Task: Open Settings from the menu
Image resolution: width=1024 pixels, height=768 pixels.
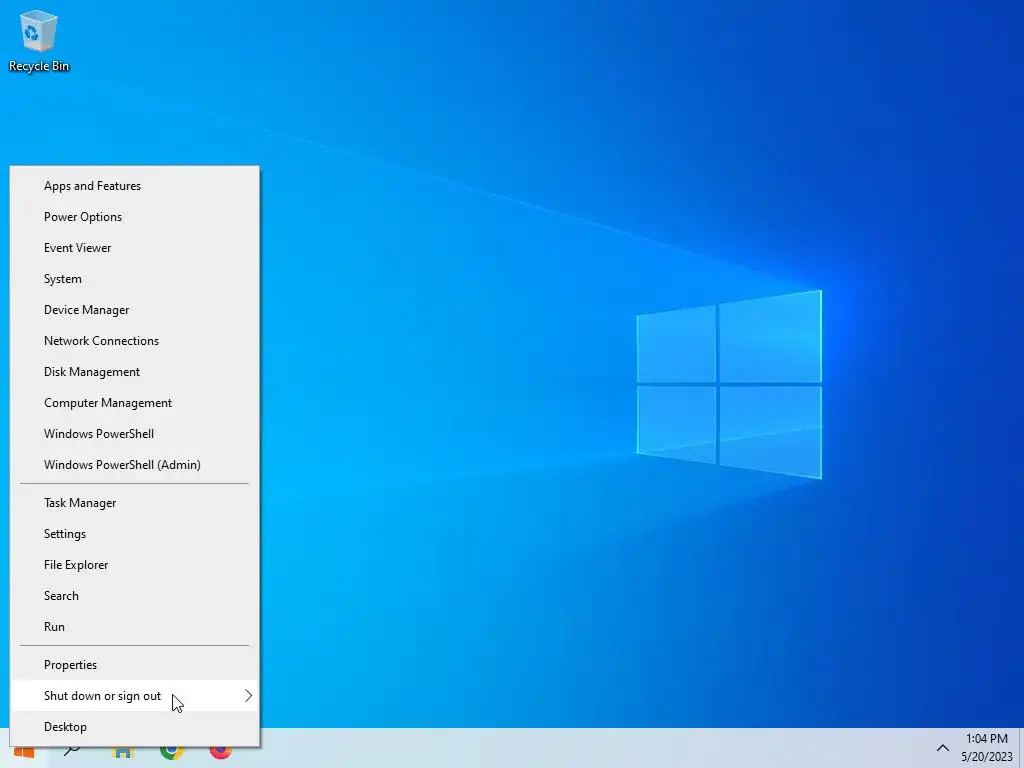Action: [x=135, y=534]
